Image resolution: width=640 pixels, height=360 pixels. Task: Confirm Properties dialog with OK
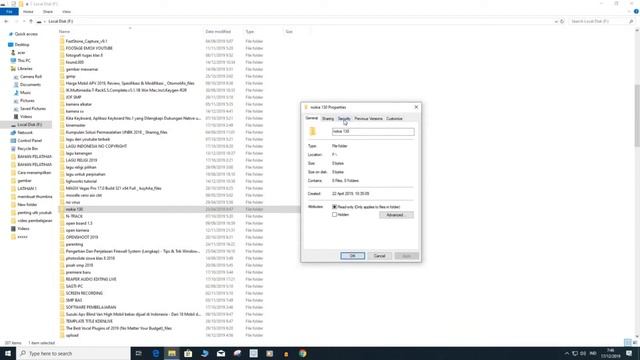click(353, 256)
